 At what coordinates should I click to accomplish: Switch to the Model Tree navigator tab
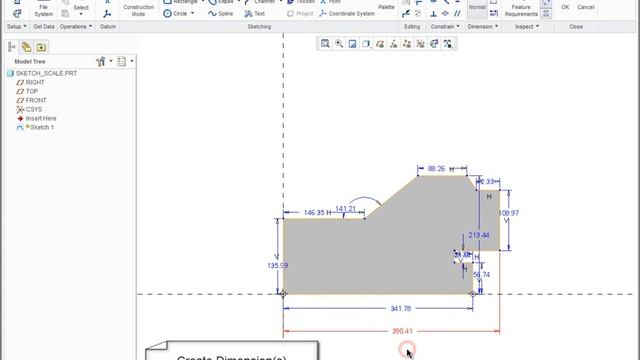pyautogui.click(x=12, y=47)
